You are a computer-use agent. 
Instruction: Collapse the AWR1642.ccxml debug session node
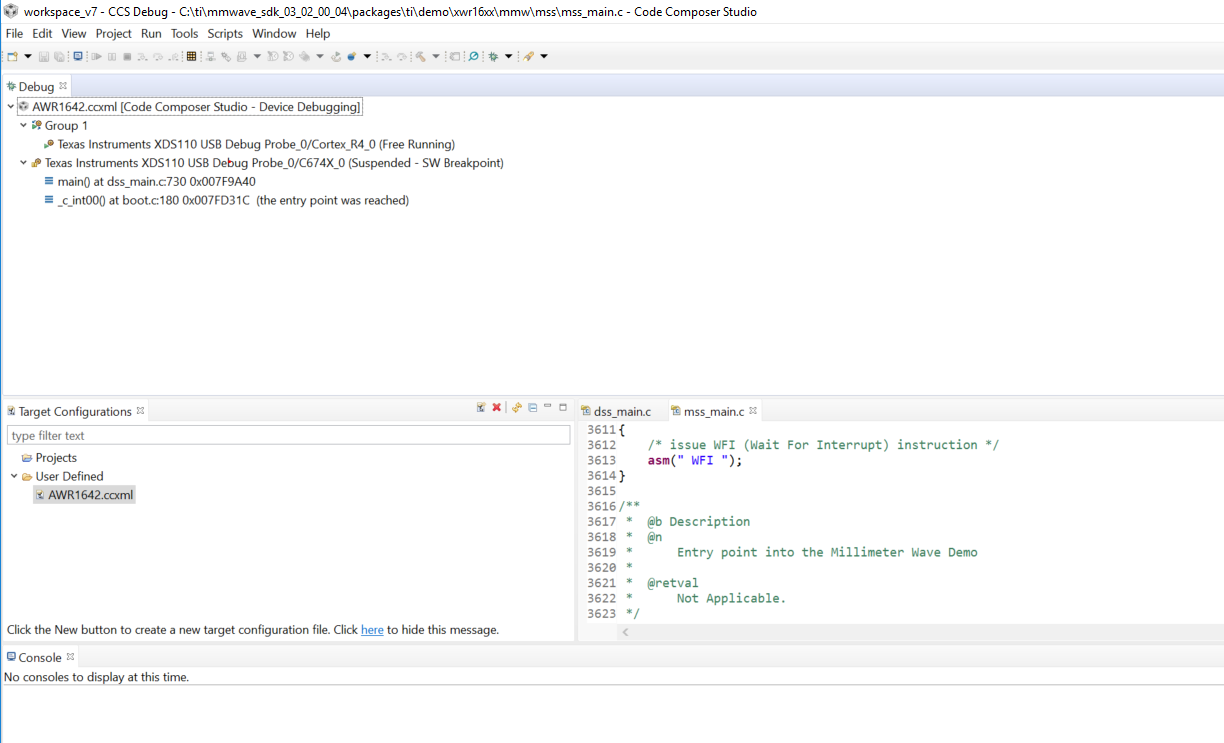click(x=10, y=106)
